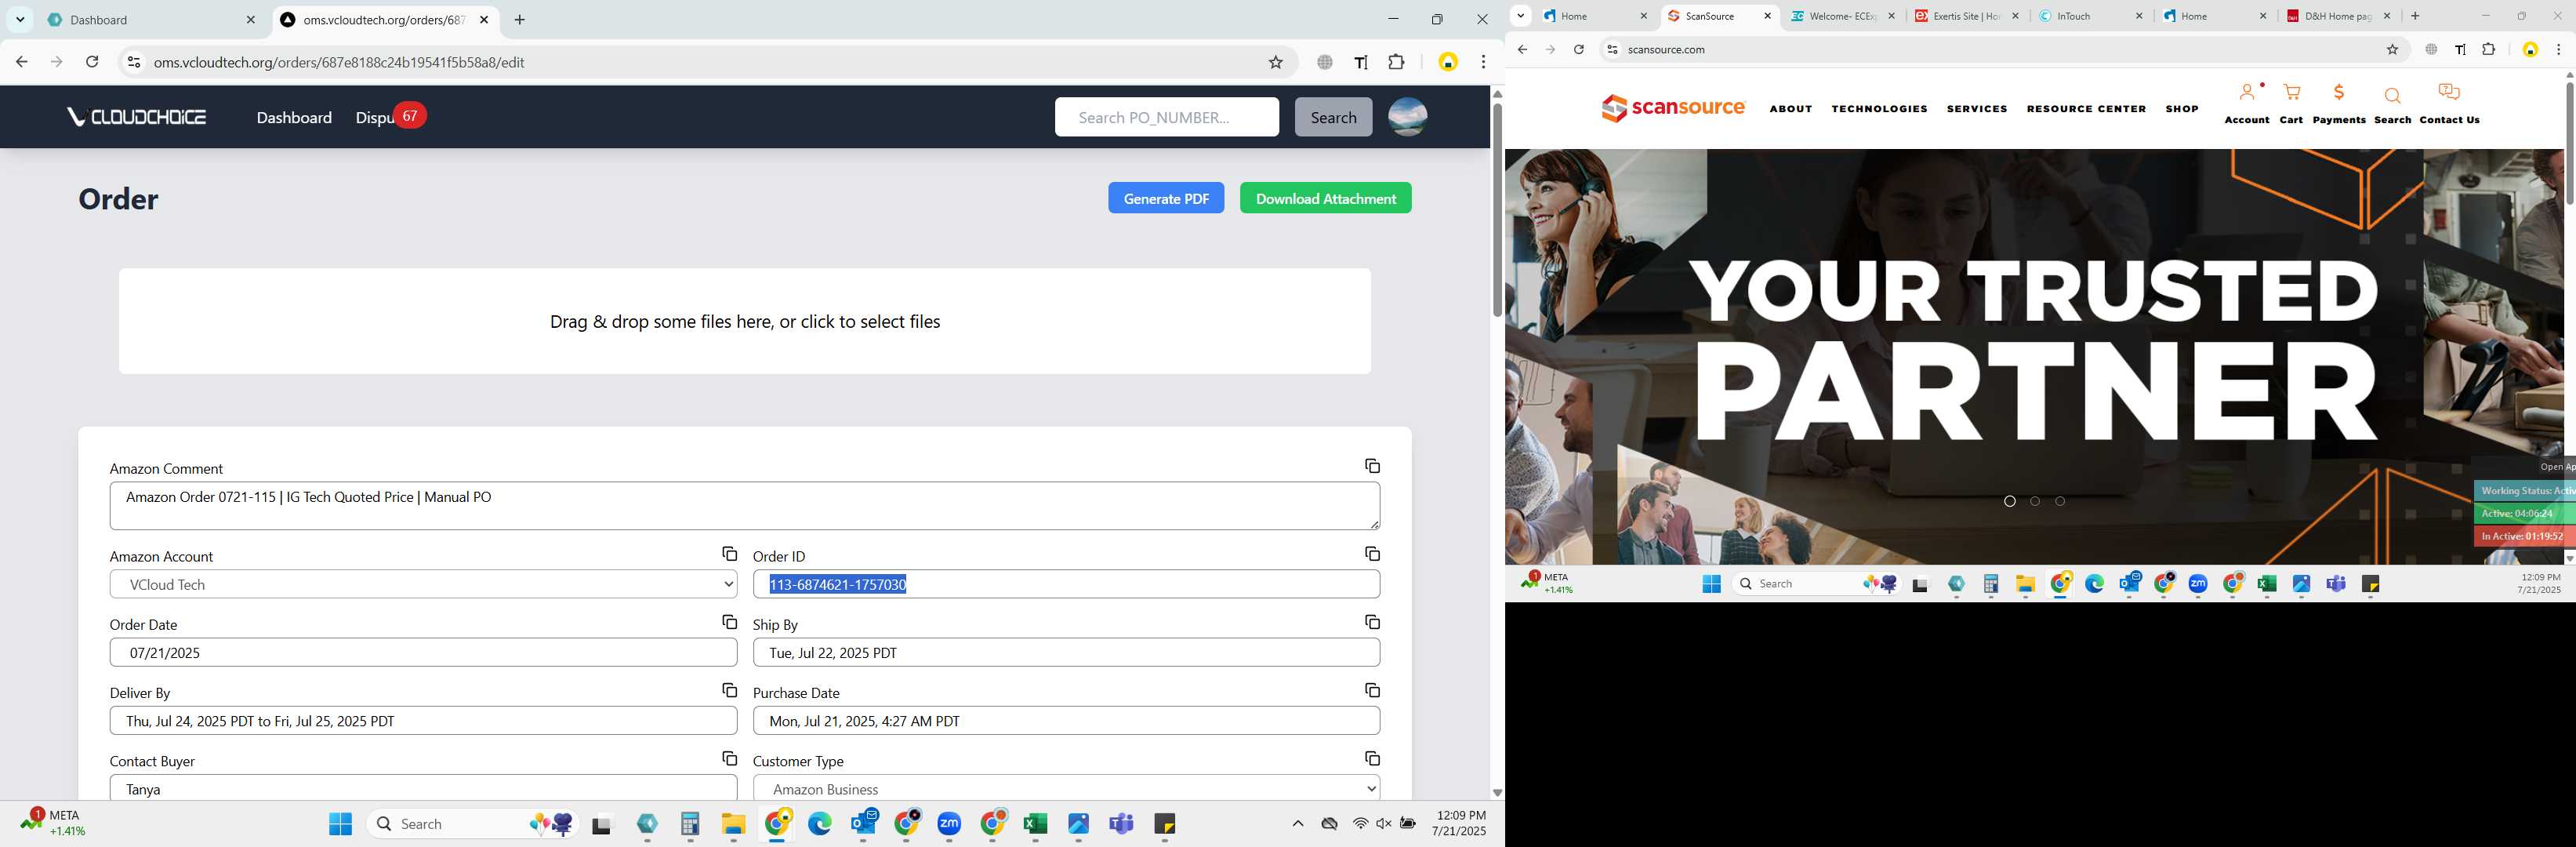Click the Generate PDF button
Viewport: 2576px width, 847px height.
pos(1165,198)
